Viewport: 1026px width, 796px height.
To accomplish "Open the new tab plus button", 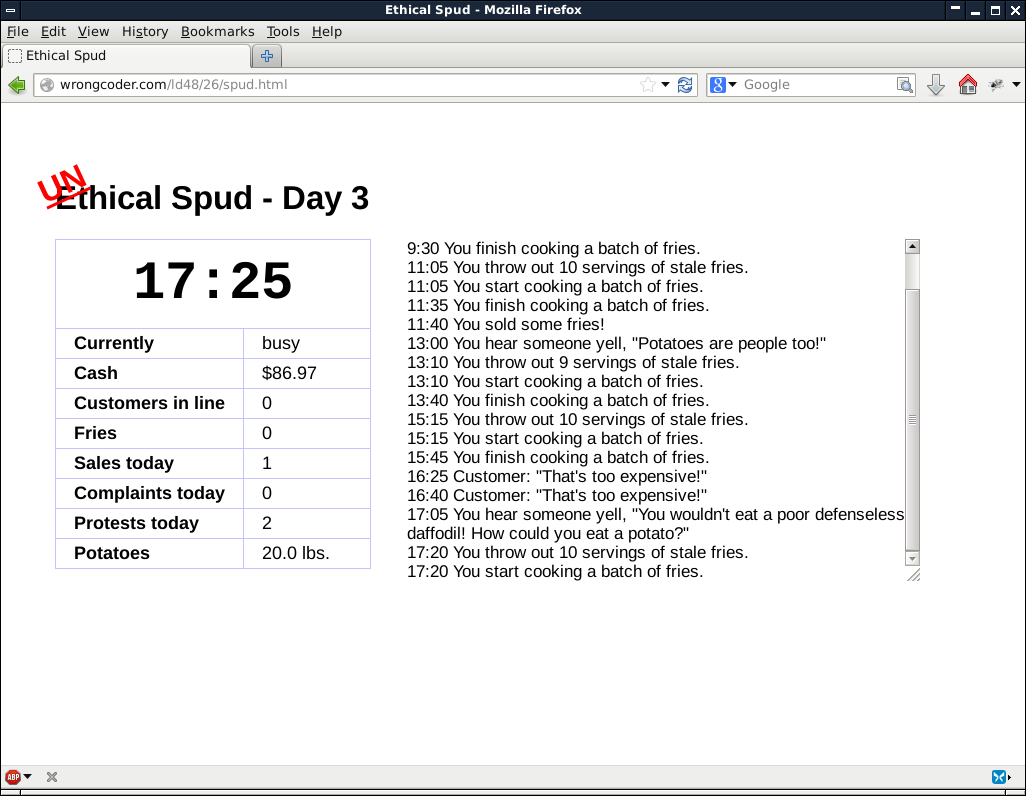I will click(x=267, y=56).
